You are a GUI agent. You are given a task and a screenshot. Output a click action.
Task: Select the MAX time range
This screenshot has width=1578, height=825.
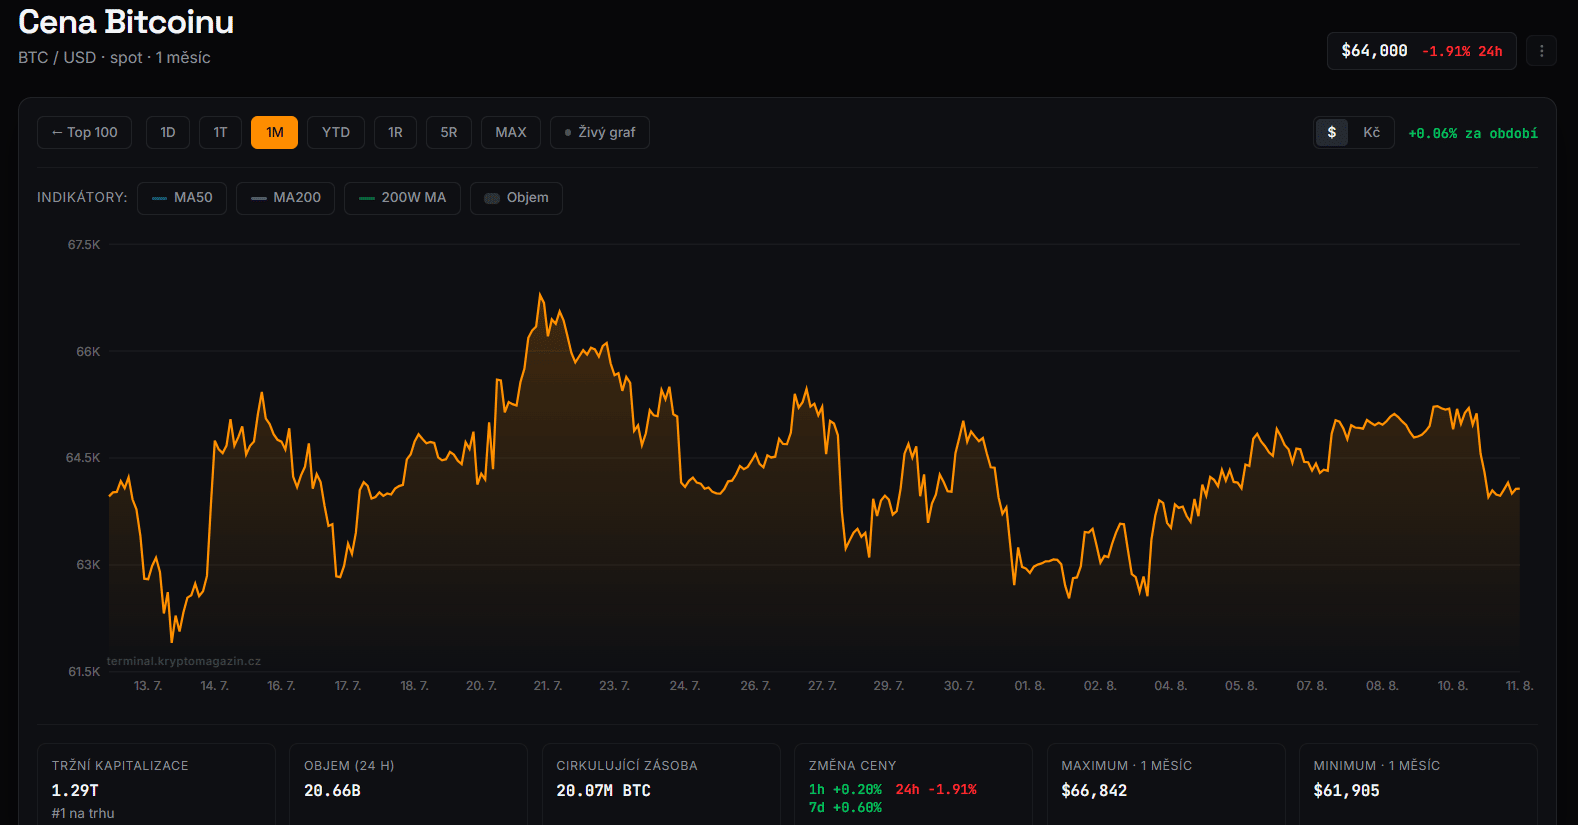511,132
